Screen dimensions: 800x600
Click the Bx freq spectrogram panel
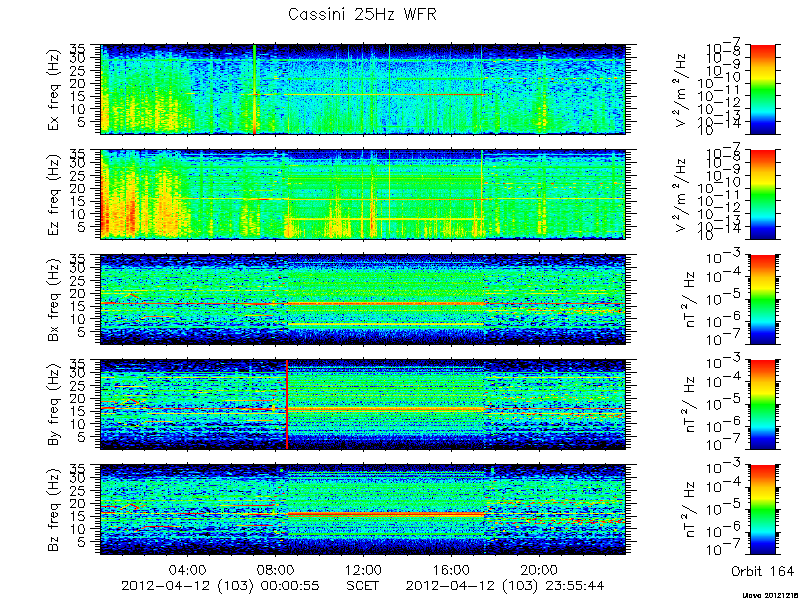coord(363,299)
